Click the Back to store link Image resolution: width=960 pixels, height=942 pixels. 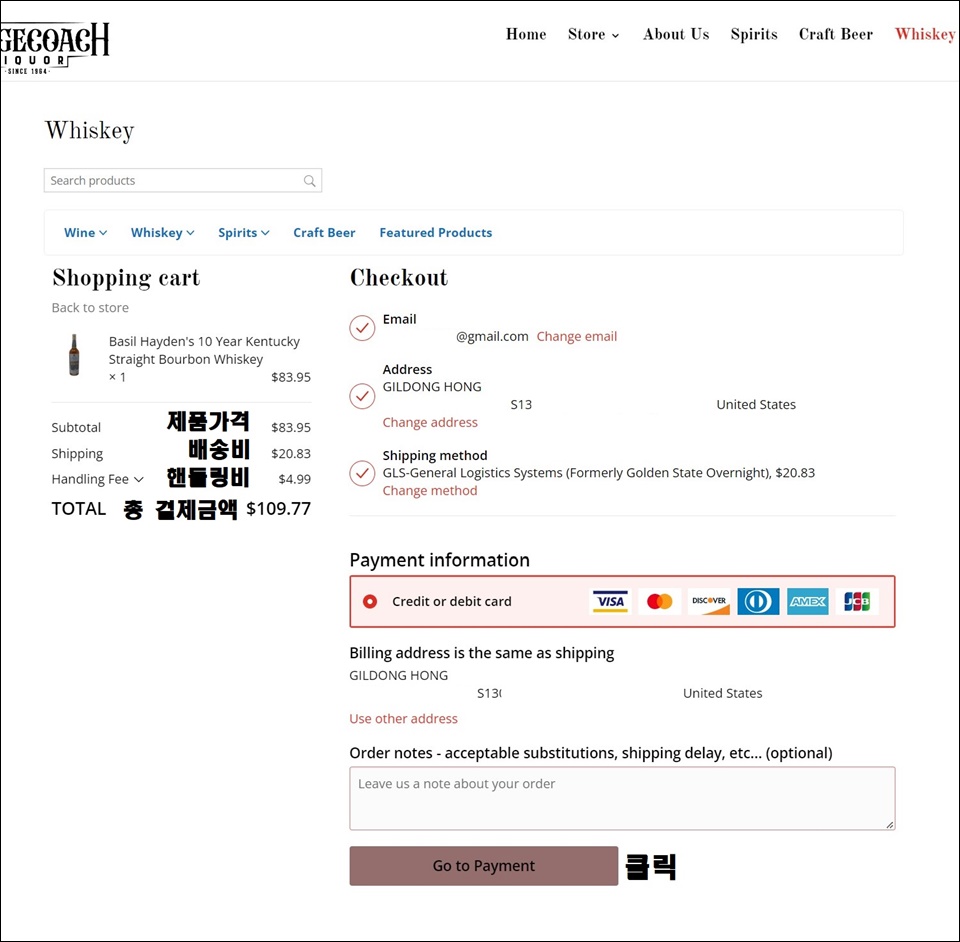pos(90,308)
